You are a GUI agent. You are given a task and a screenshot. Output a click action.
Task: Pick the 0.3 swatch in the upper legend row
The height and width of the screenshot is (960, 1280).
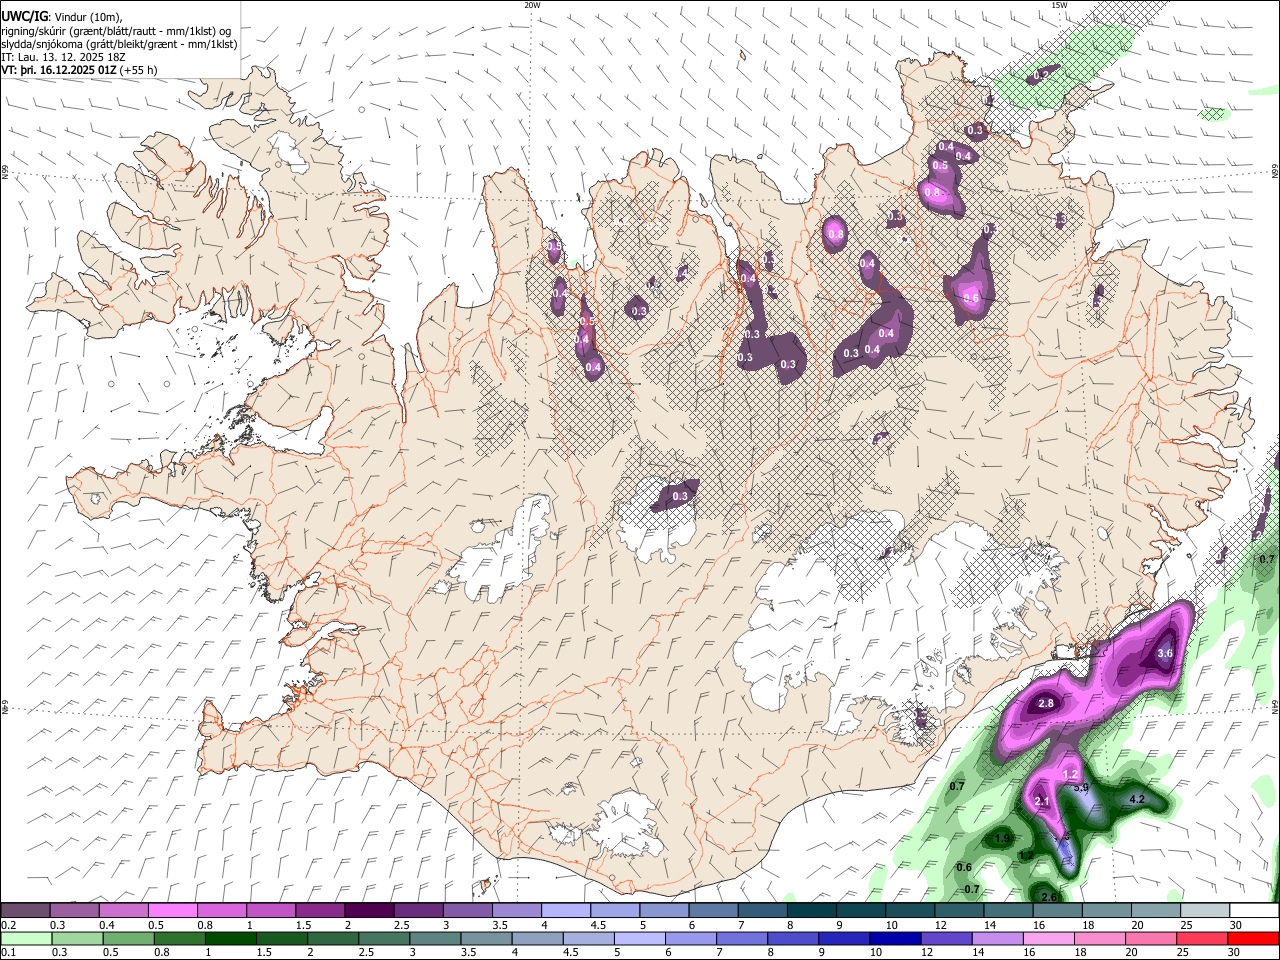tap(74, 910)
